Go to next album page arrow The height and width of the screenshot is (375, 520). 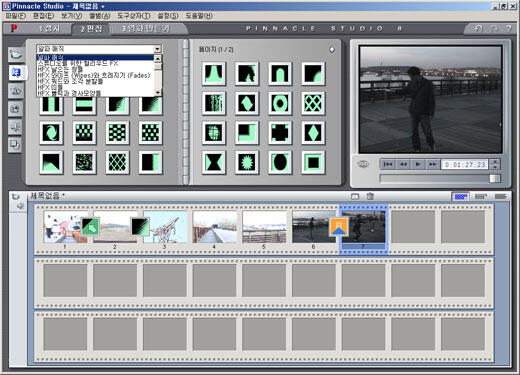coord(332,50)
